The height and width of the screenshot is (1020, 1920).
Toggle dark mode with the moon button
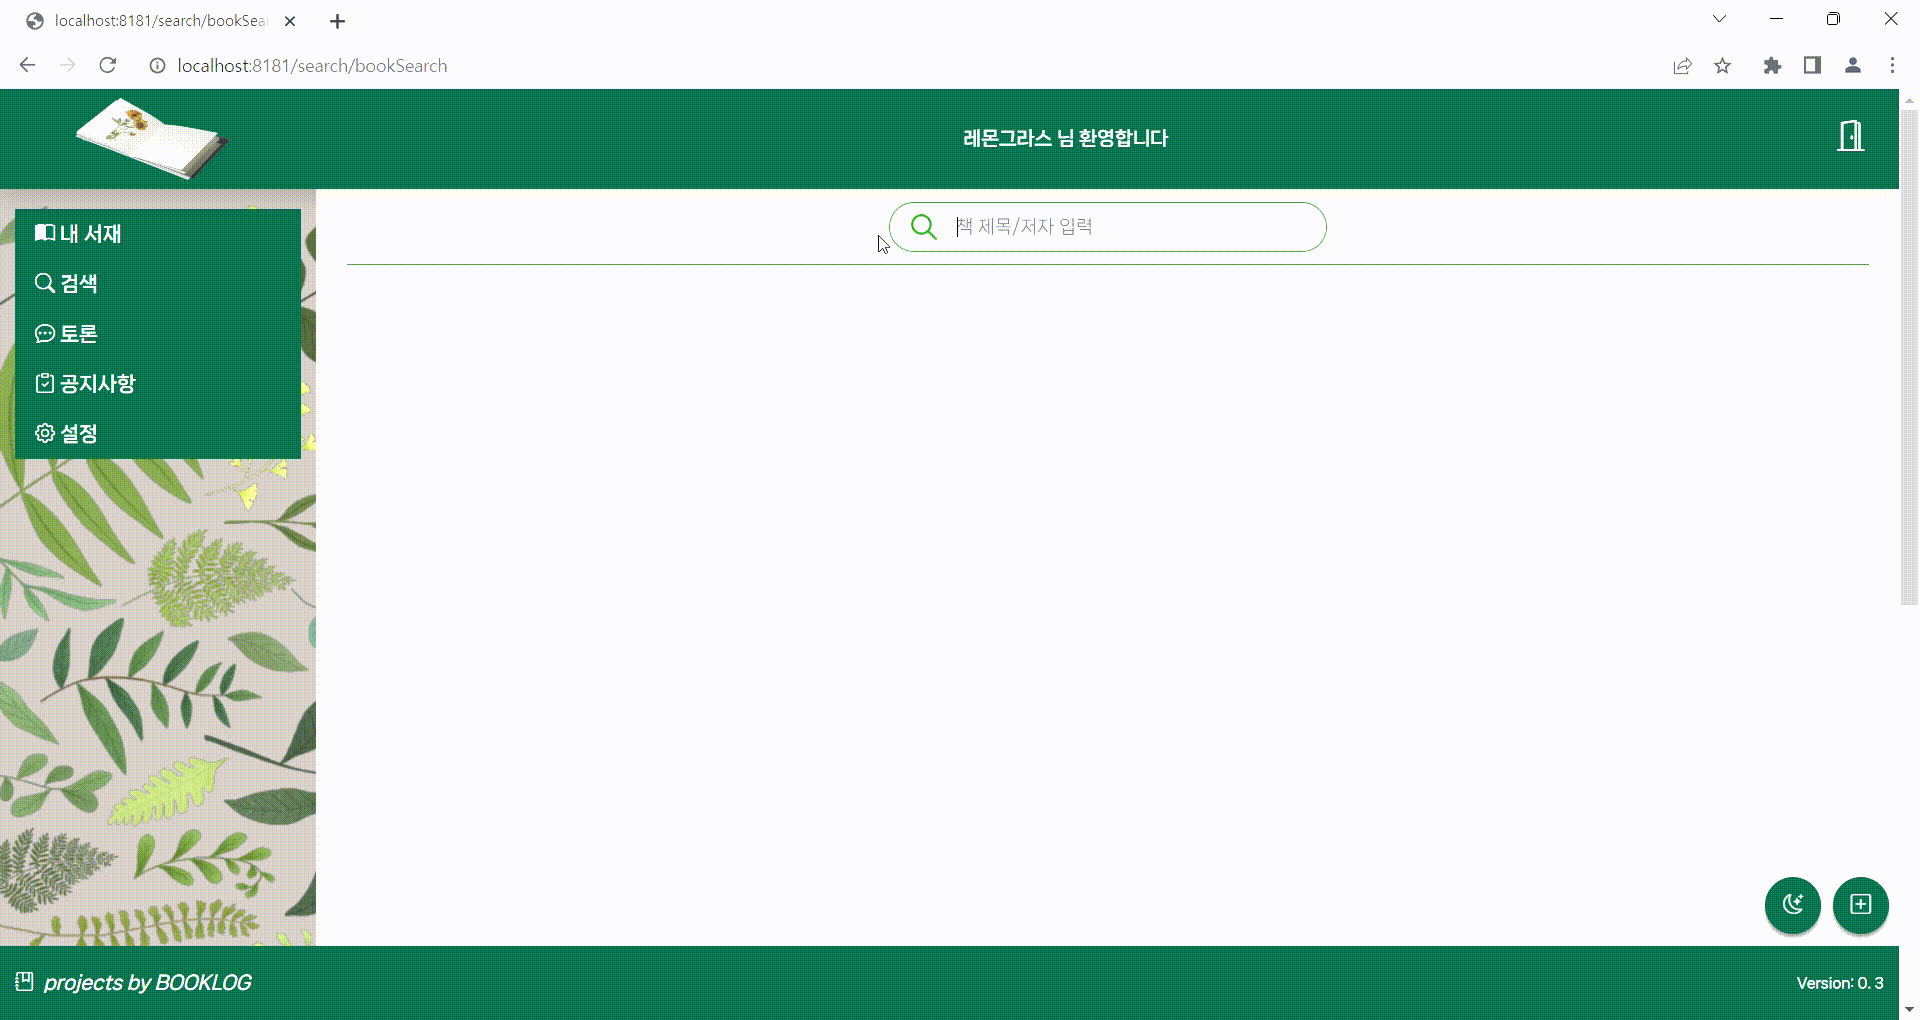tap(1793, 906)
